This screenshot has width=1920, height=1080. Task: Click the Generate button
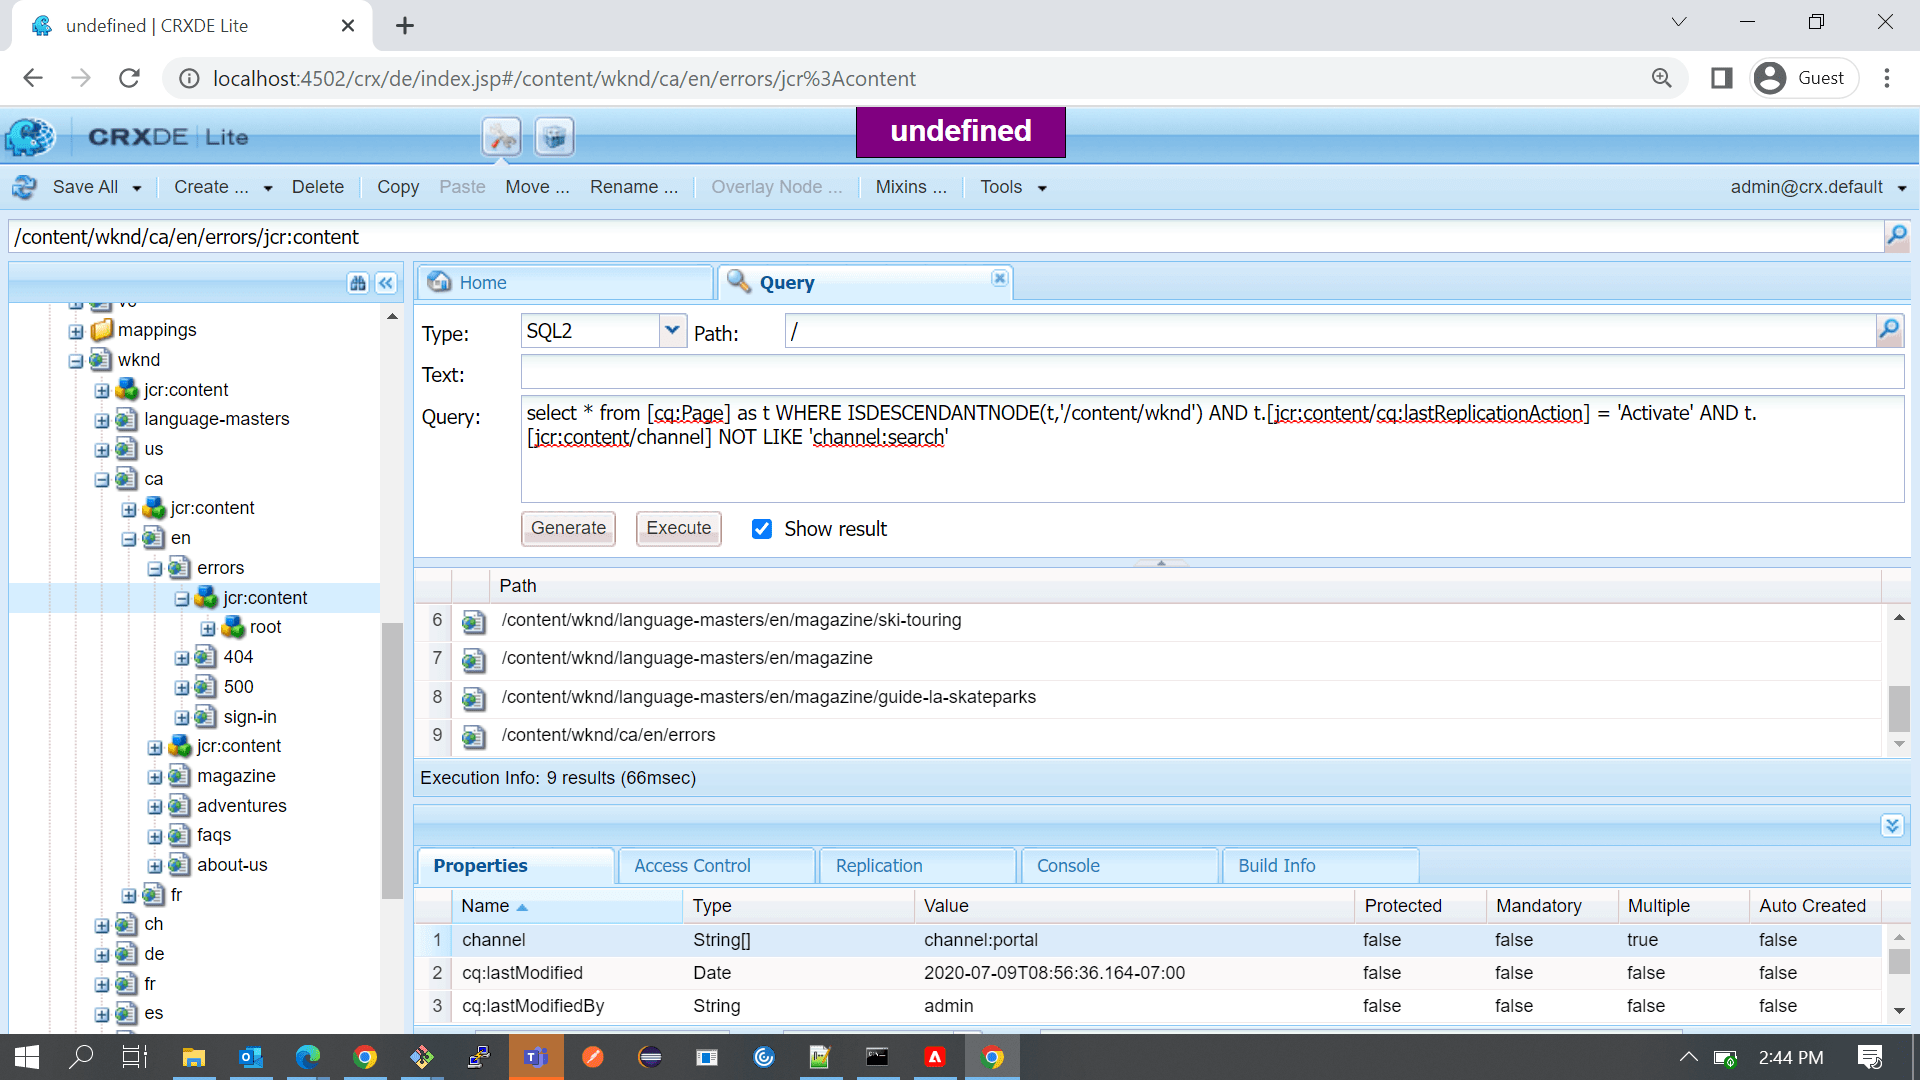click(568, 528)
